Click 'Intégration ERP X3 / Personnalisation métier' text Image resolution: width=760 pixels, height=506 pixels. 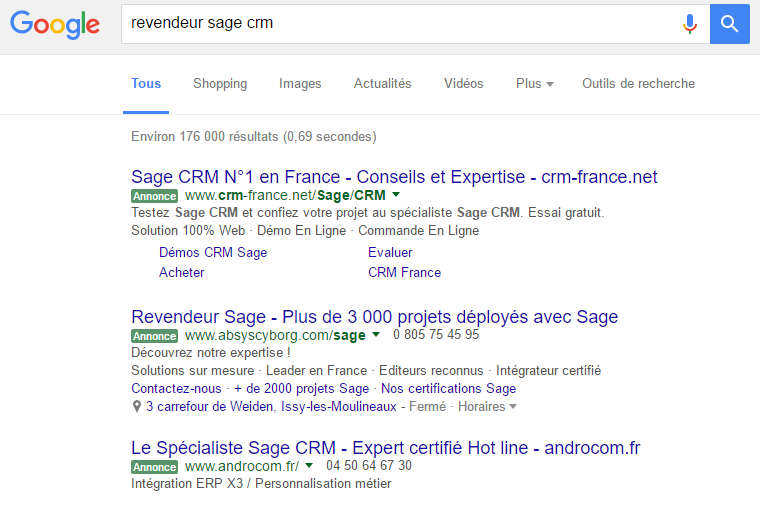[x=261, y=484]
